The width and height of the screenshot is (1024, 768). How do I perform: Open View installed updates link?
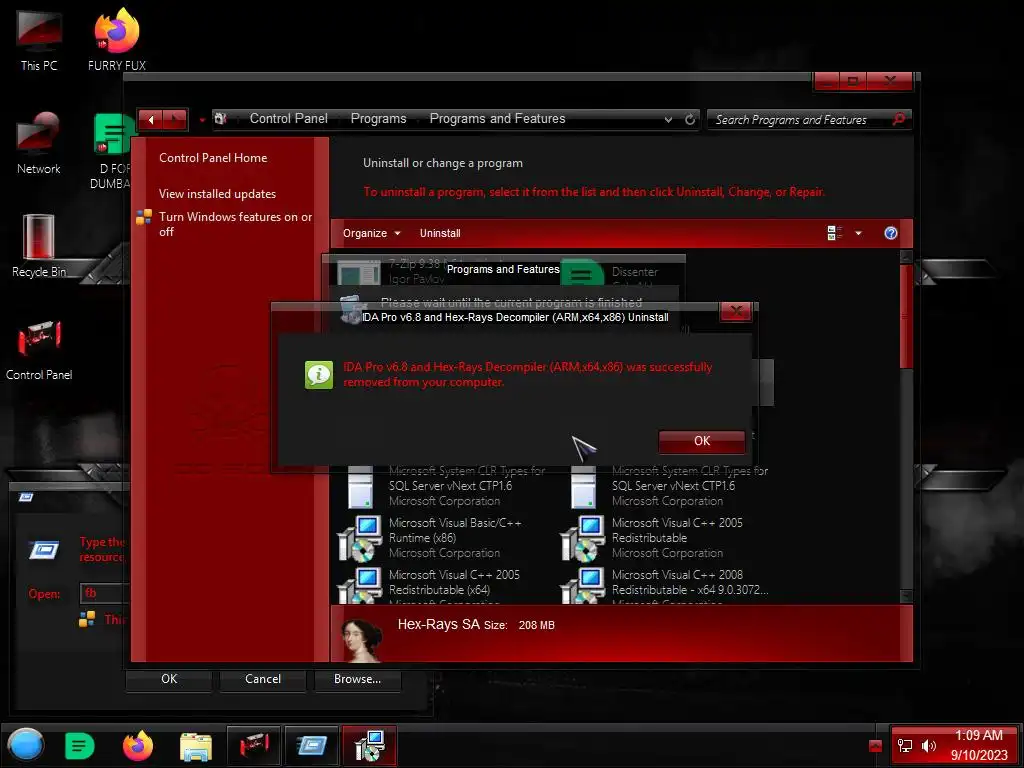[x=217, y=194]
